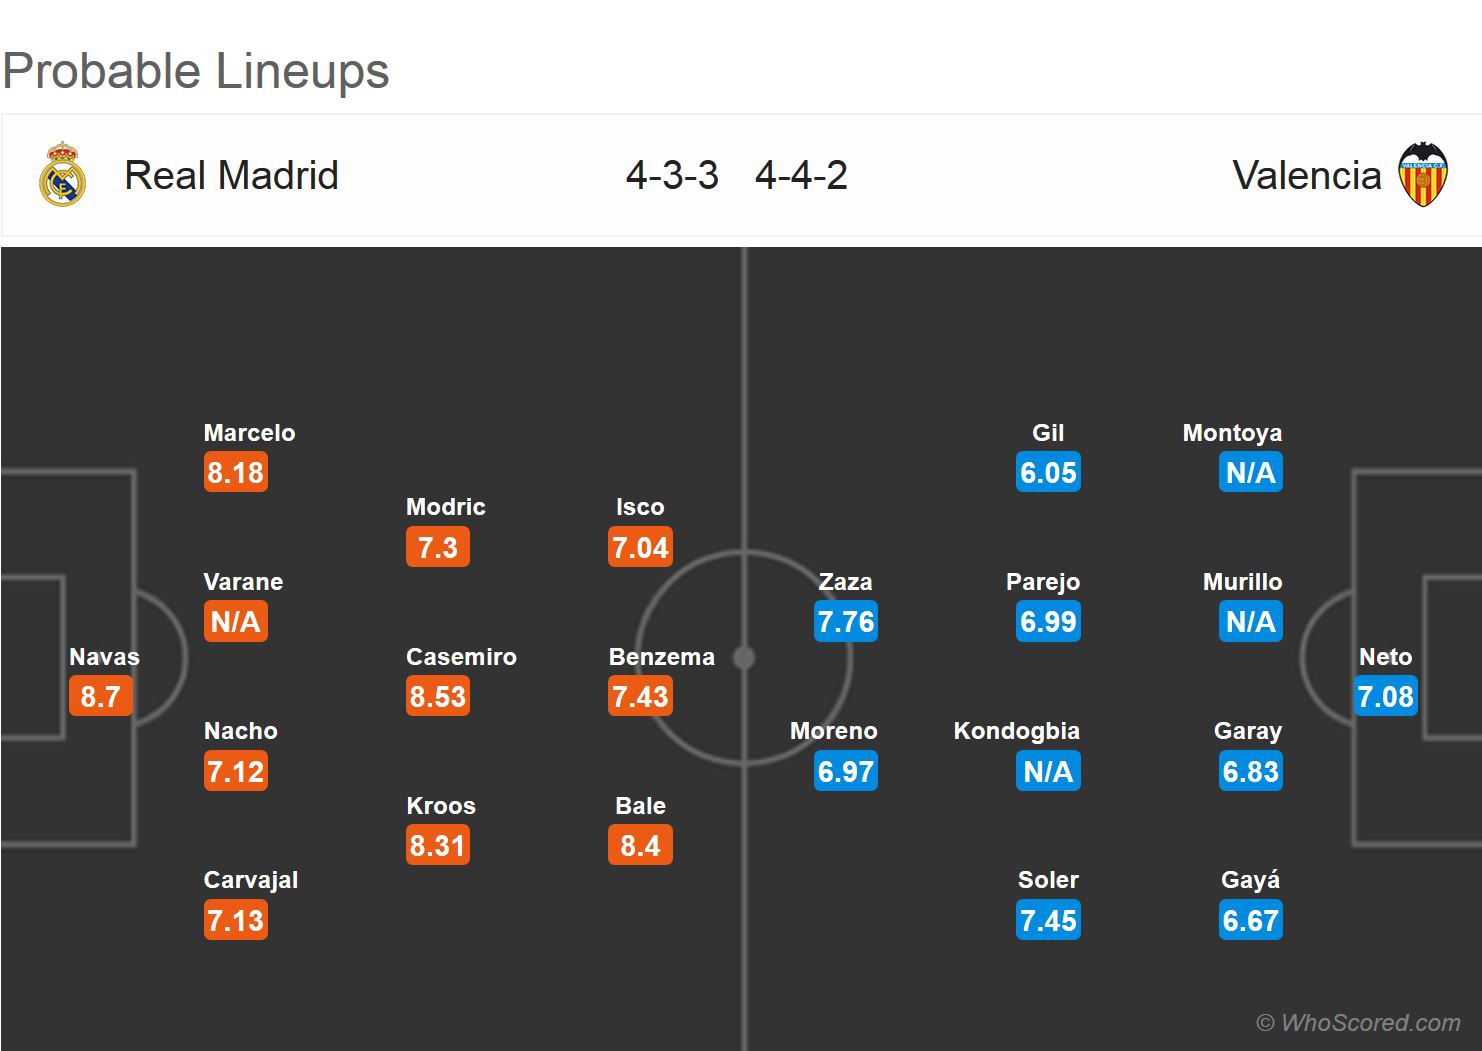Click Navas's 8.7 rating badge
This screenshot has height=1051, width=1482.
click(101, 696)
